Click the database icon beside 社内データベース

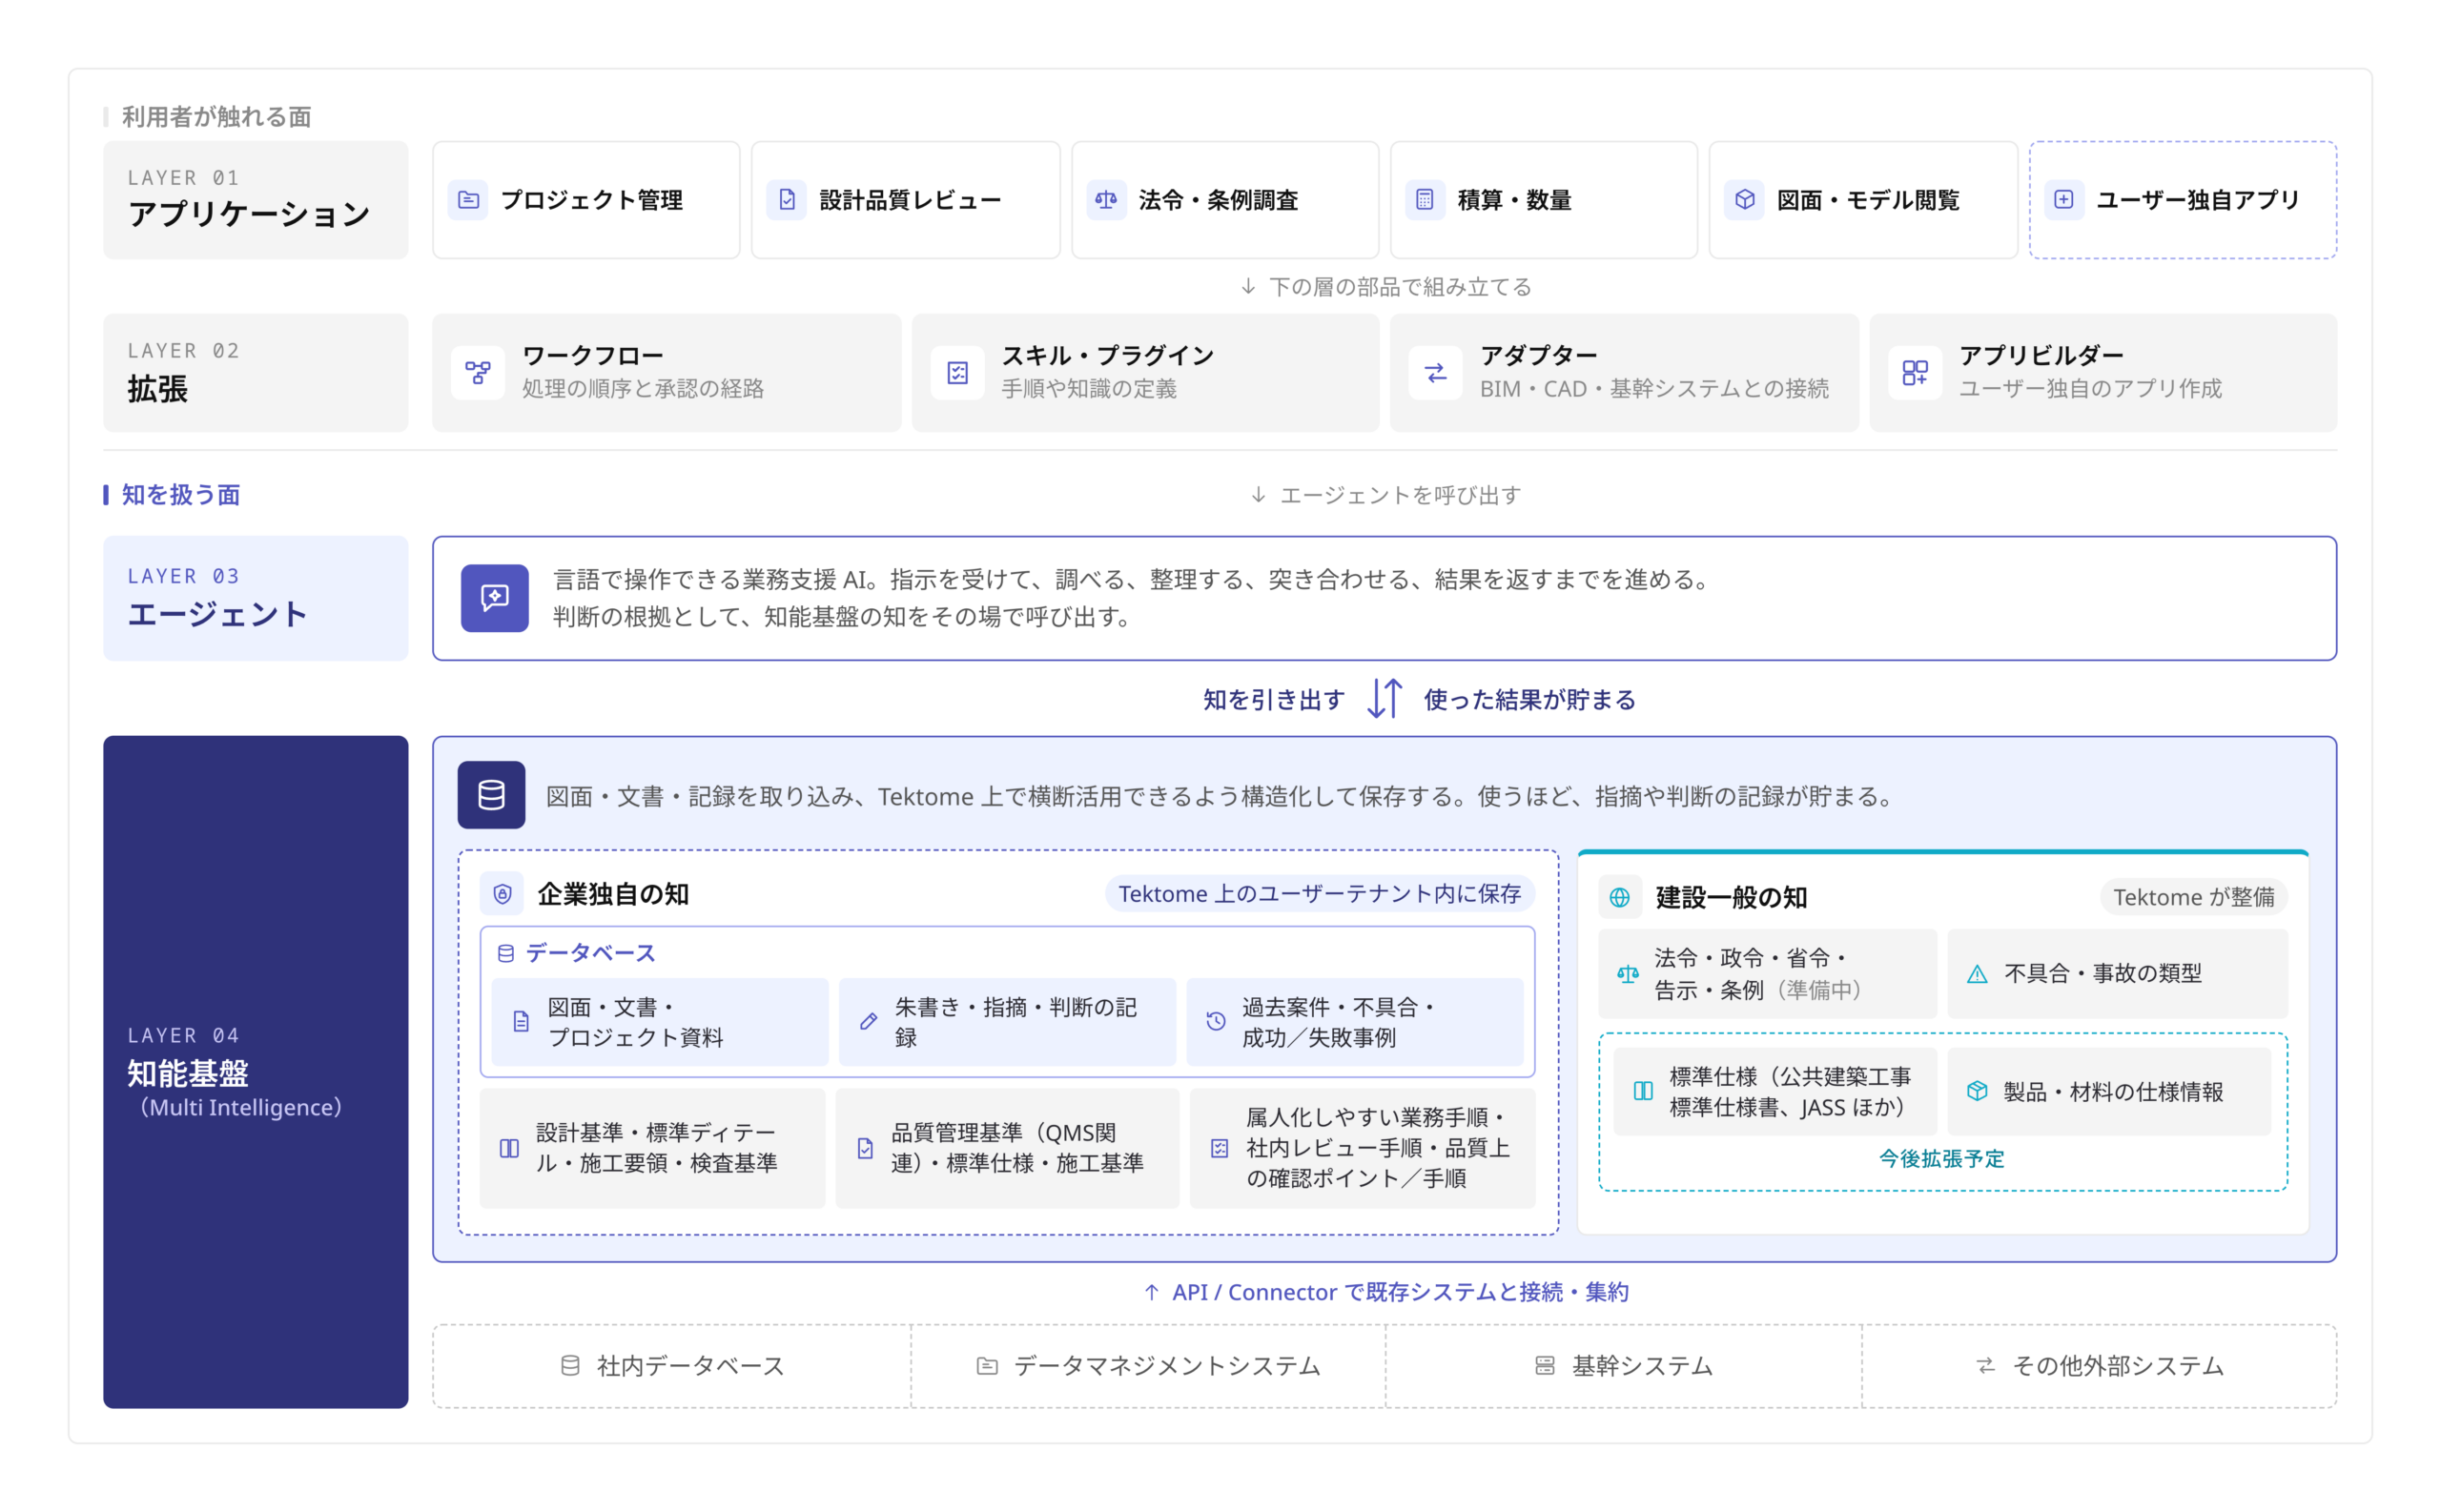tap(570, 1365)
